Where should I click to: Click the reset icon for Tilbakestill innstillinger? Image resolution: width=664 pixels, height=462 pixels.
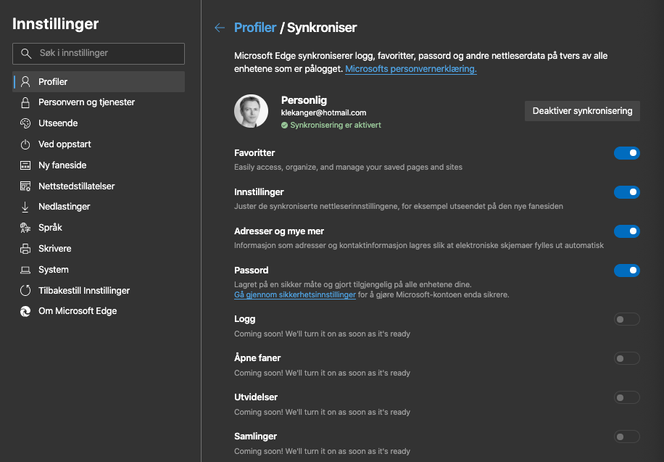[25, 290]
